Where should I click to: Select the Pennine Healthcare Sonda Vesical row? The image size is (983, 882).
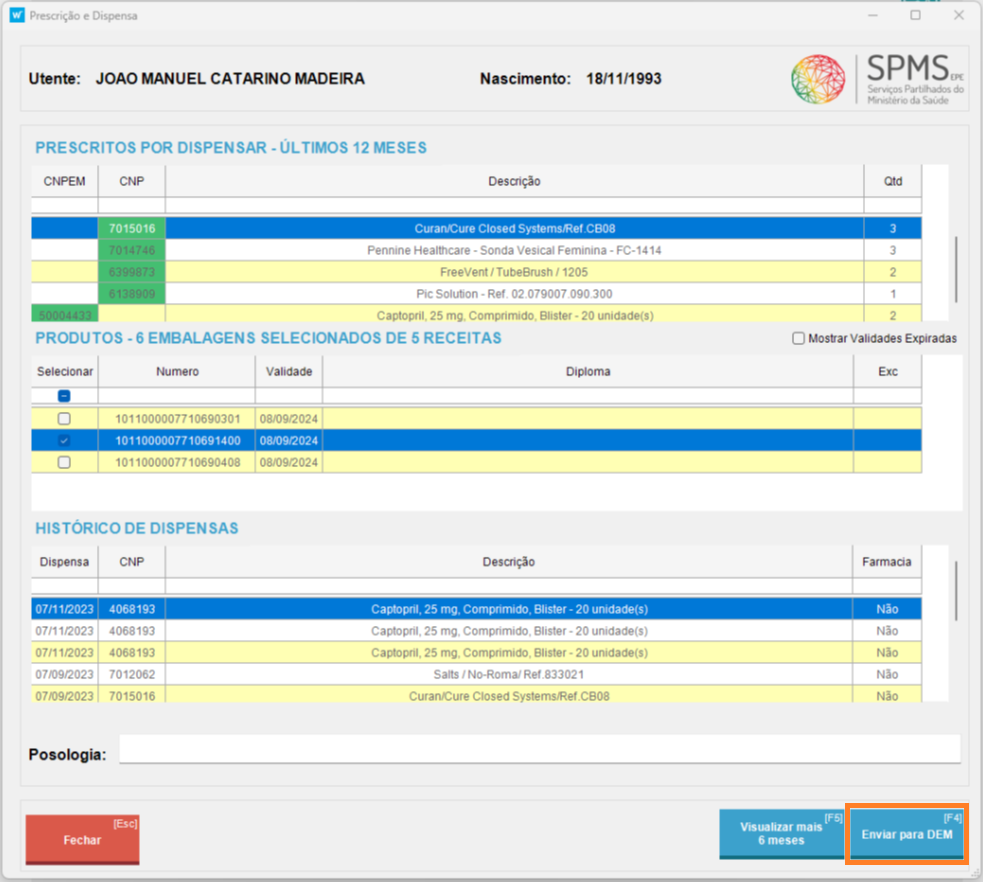(514, 250)
